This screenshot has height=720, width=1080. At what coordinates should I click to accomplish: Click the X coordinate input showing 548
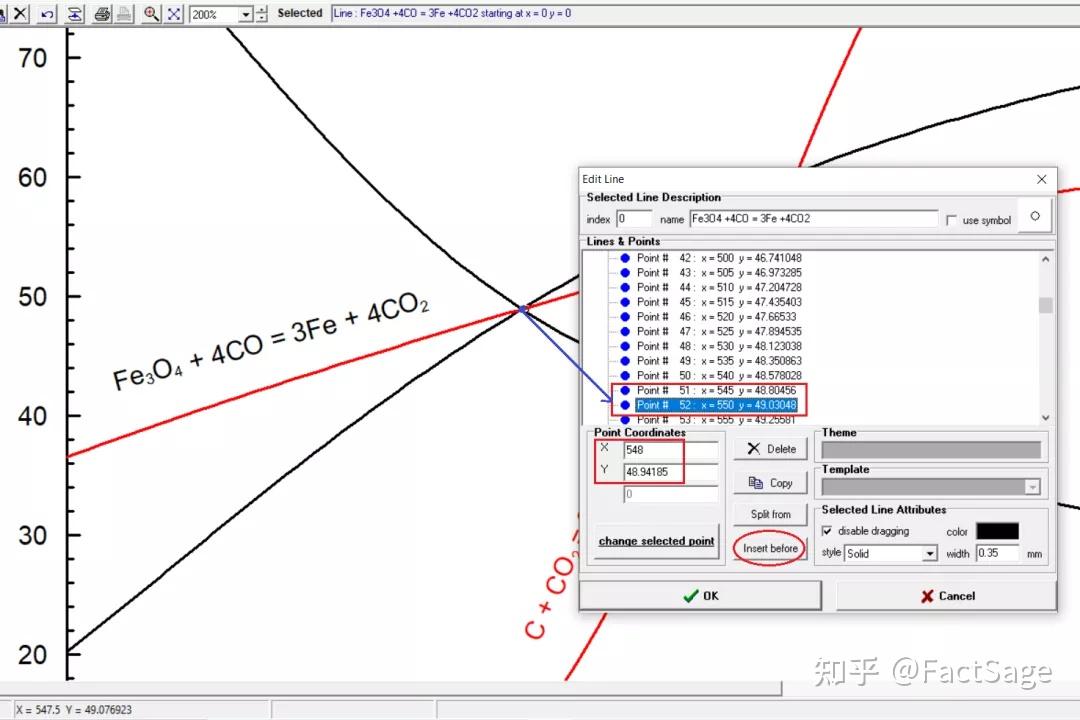coord(668,449)
